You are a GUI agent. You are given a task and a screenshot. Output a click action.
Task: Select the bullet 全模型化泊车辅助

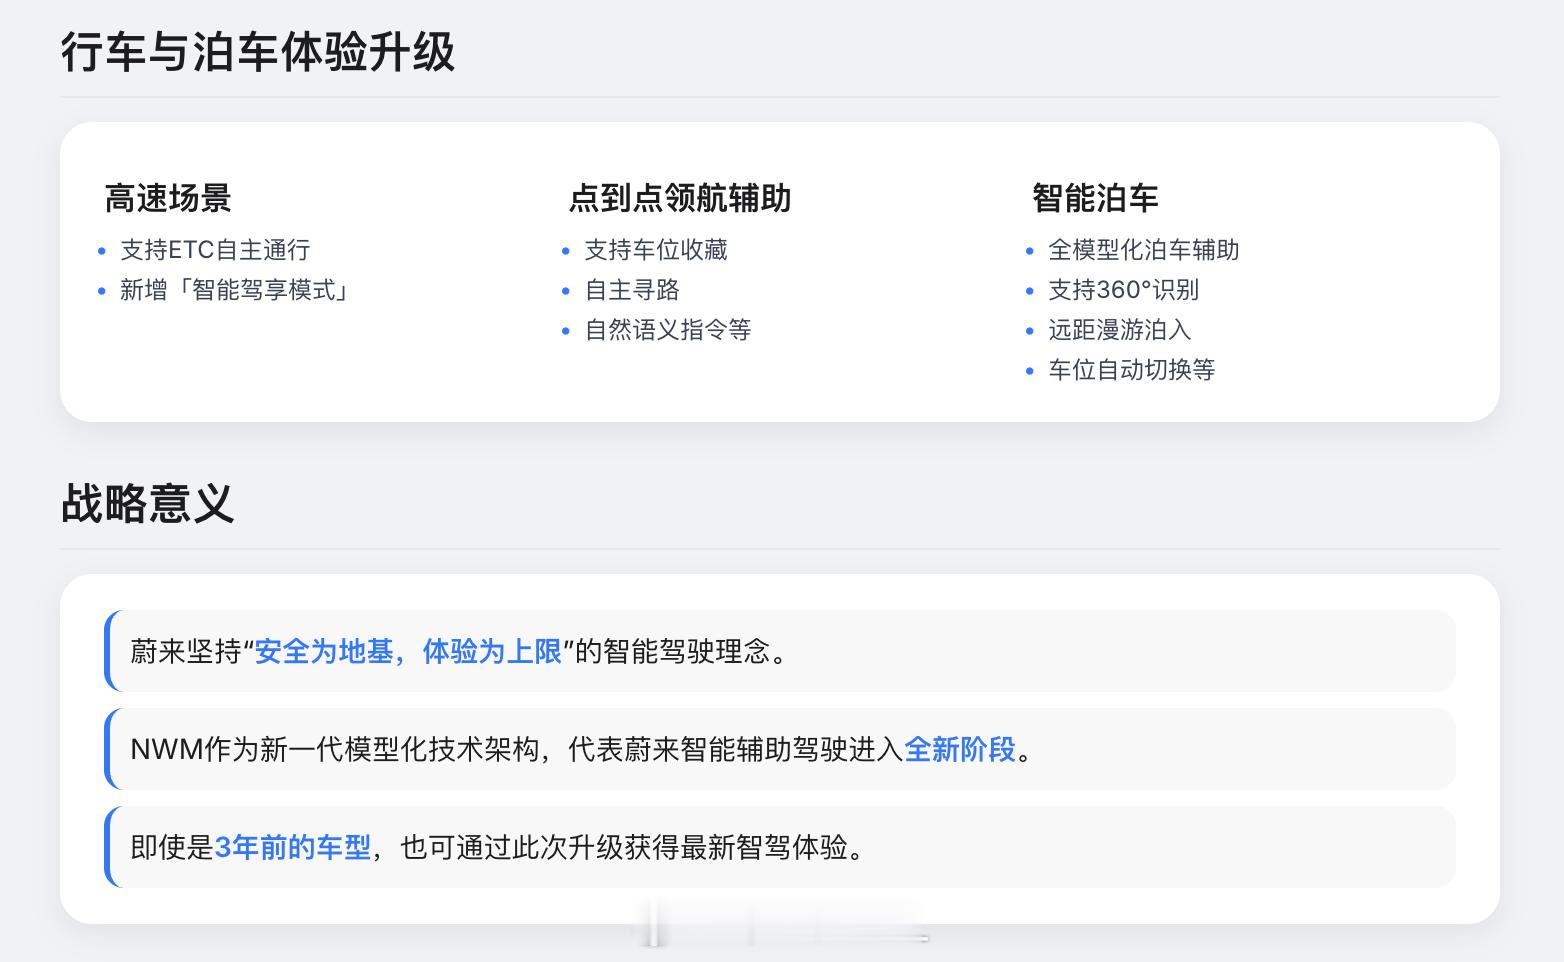click(x=1144, y=250)
